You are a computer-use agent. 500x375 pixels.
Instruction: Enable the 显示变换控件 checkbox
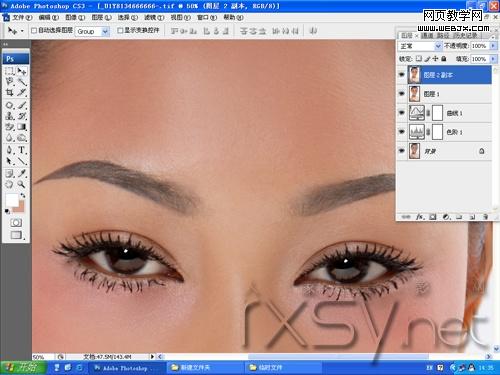click(x=120, y=30)
